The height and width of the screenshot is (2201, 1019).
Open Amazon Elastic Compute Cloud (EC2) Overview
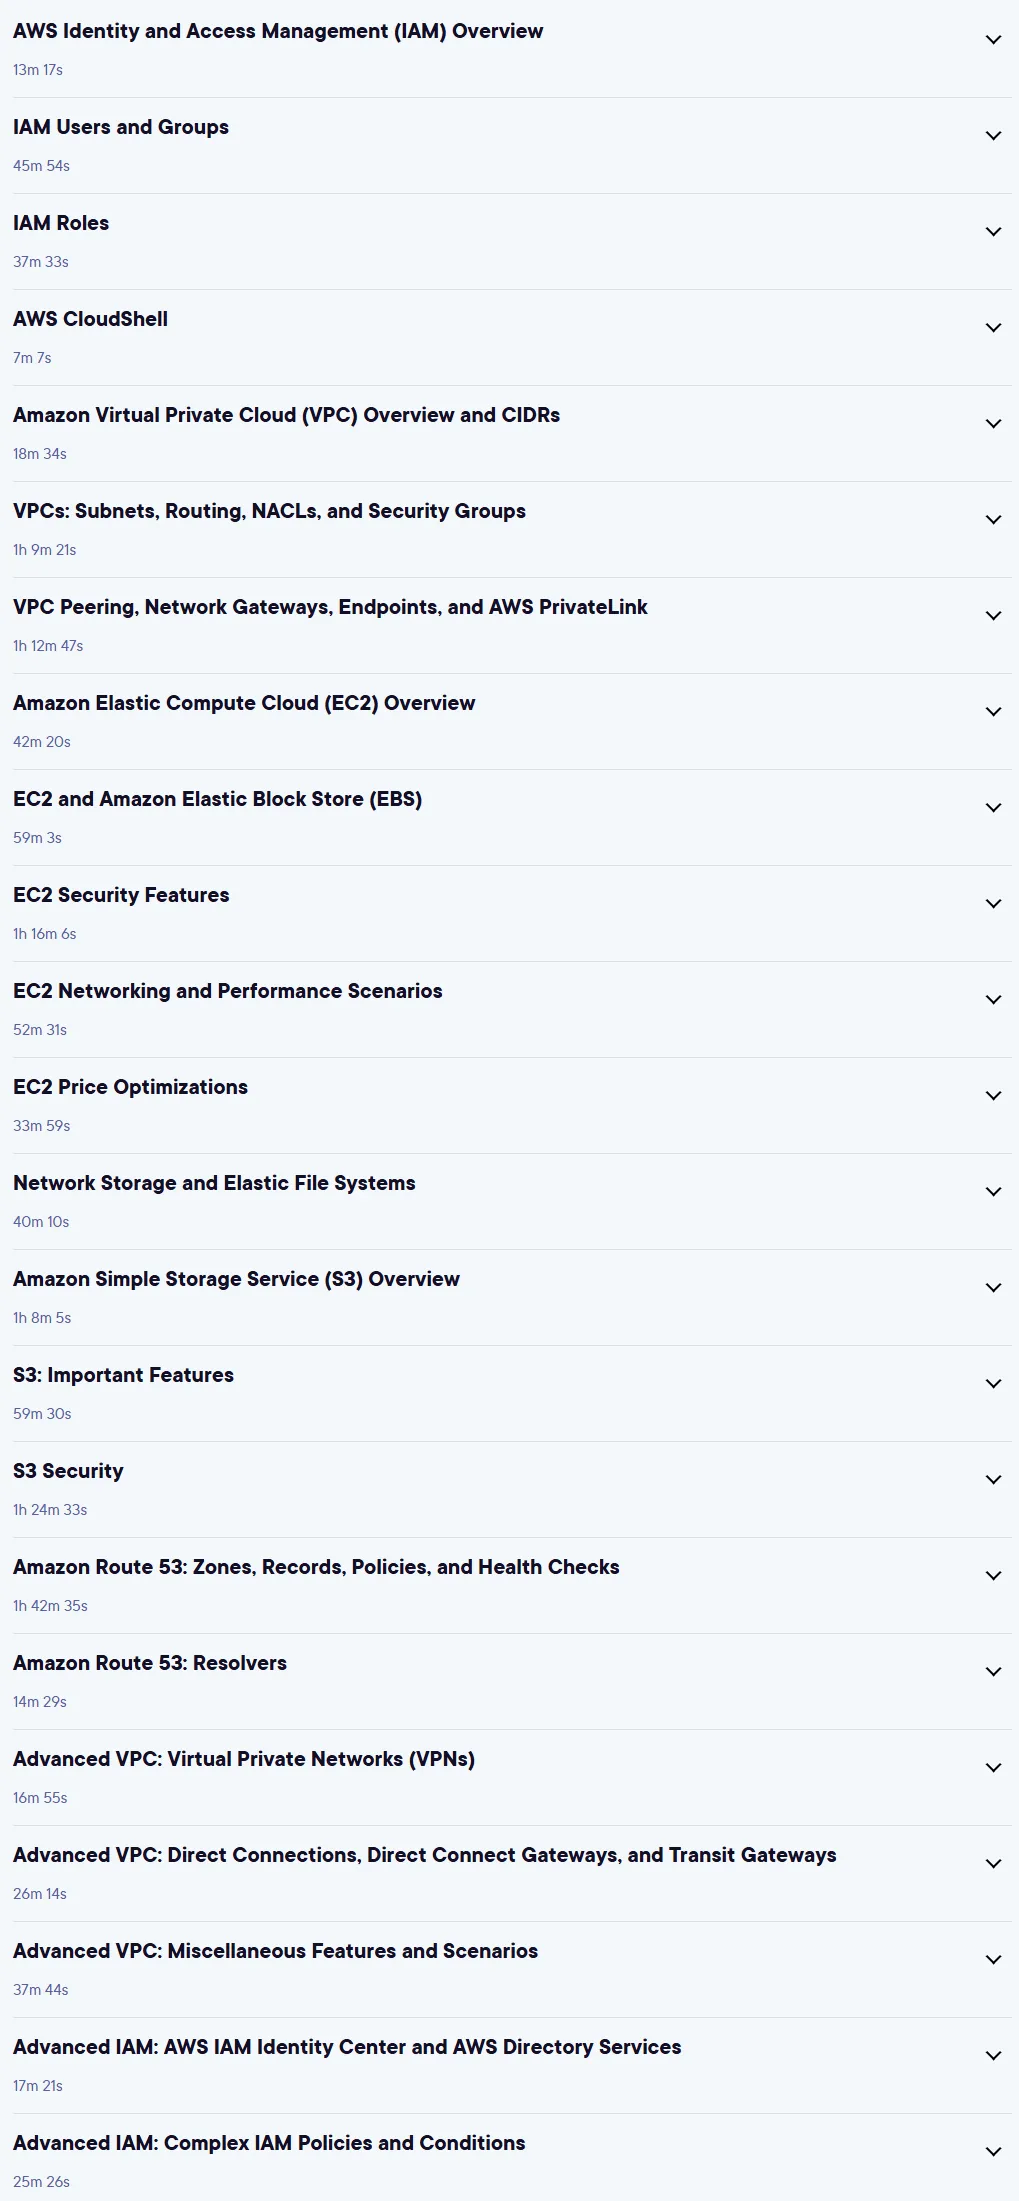coord(244,703)
